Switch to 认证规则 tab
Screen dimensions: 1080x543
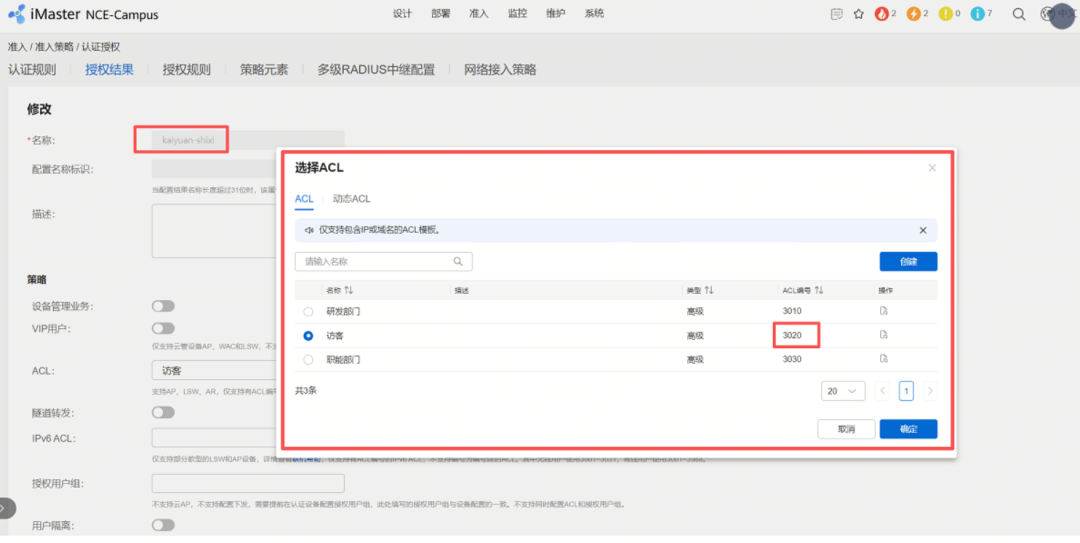pyautogui.click(x=32, y=70)
